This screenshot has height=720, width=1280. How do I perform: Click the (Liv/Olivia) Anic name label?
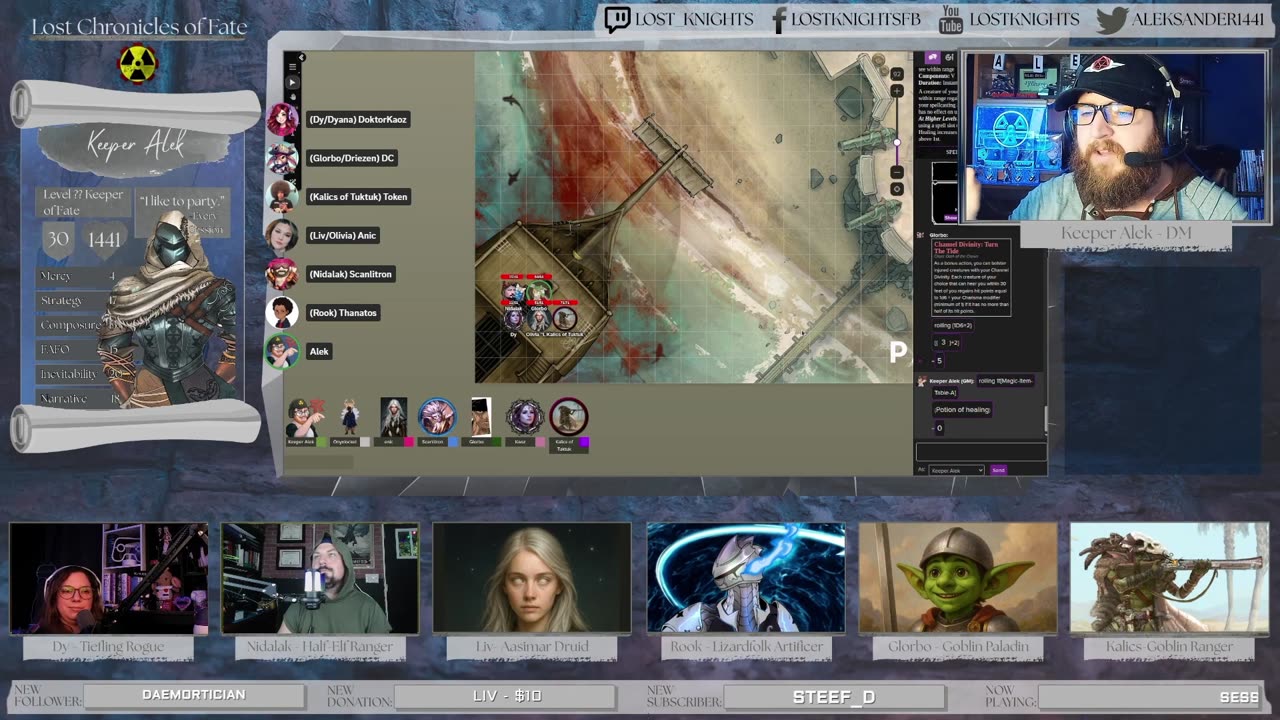(x=343, y=235)
